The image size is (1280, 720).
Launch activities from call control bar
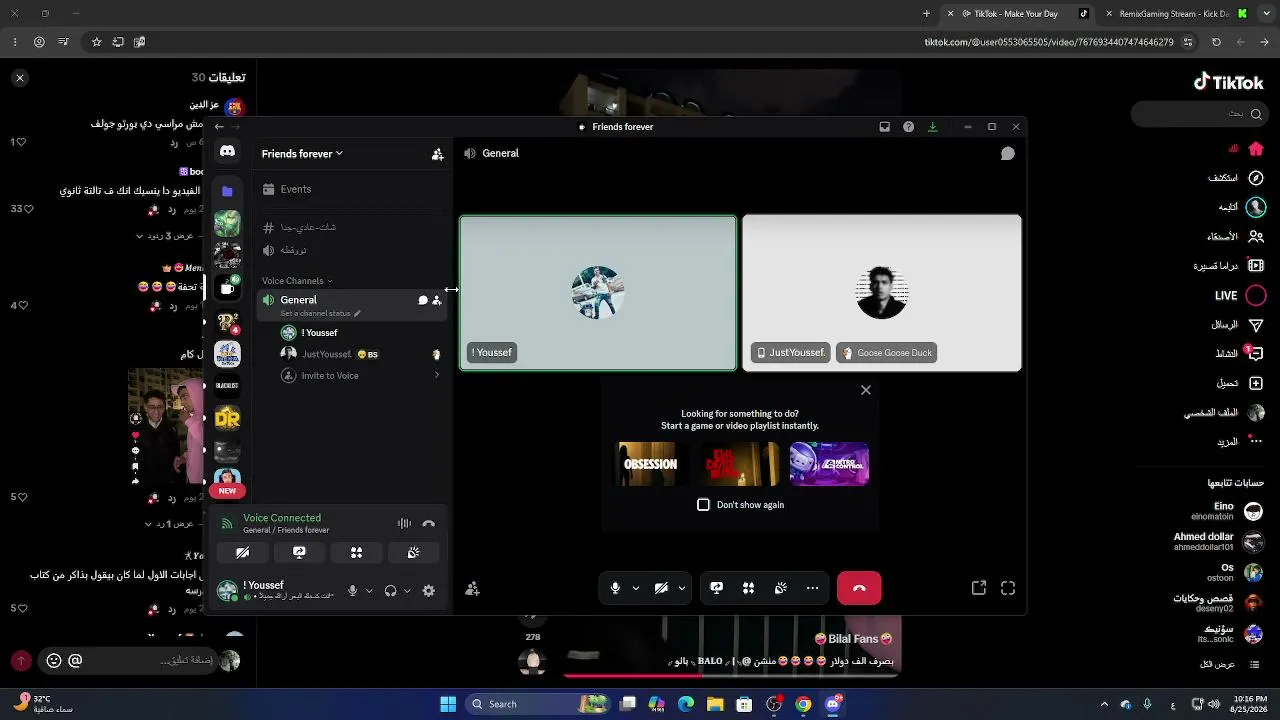[748, 588]
